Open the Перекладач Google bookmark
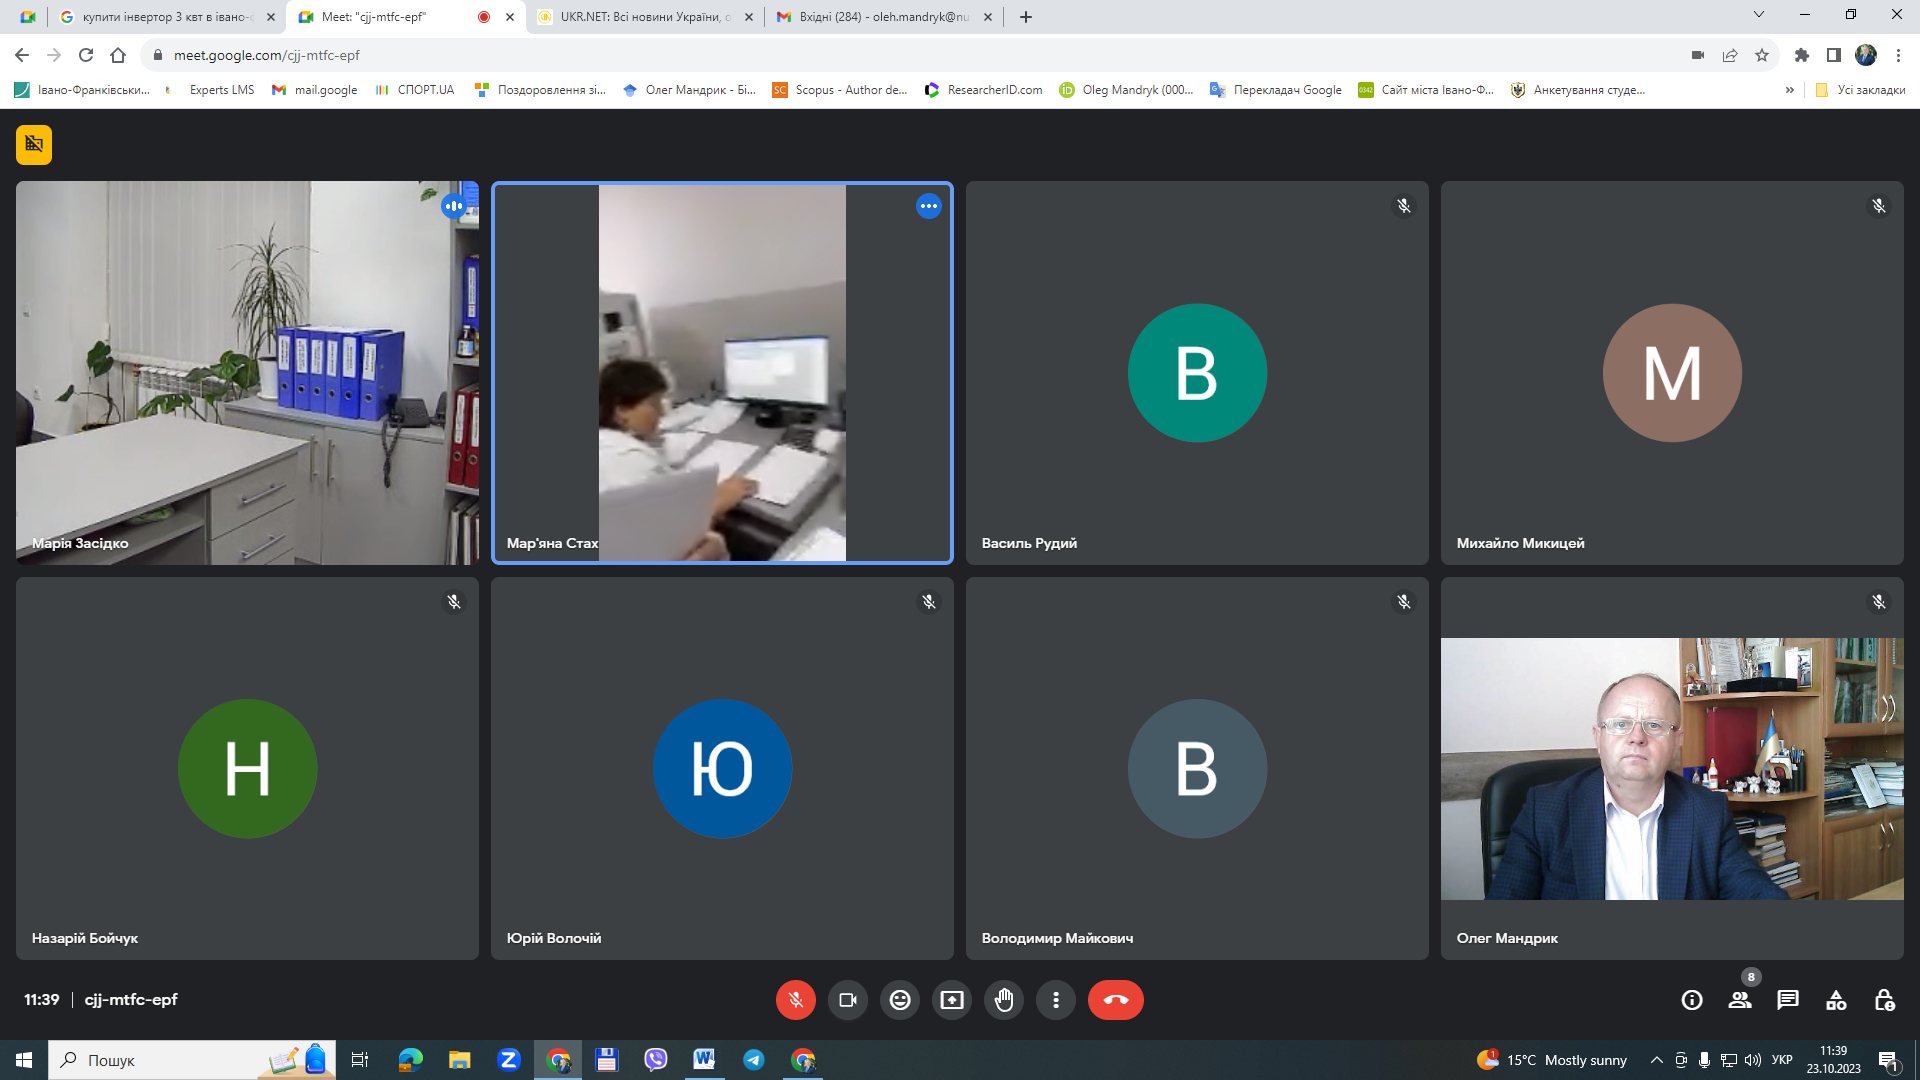 (1276, 90)
